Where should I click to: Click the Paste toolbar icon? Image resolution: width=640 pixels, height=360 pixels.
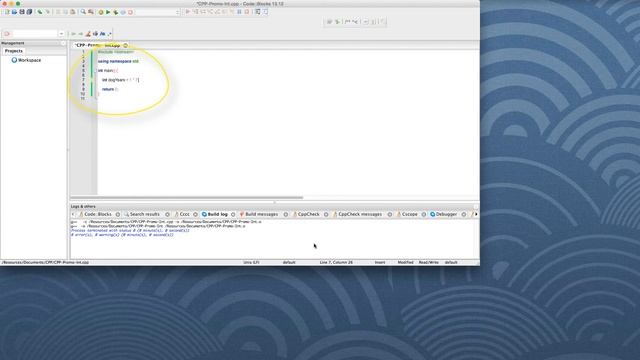[73, 12]
